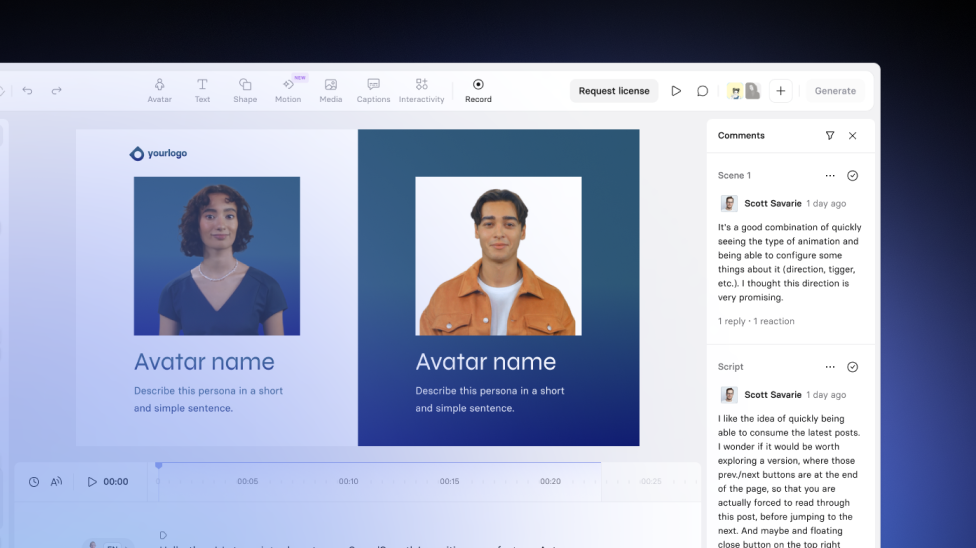Select right Avatar name heading text
The image size is (976, 548).
(x=486, y=362)
